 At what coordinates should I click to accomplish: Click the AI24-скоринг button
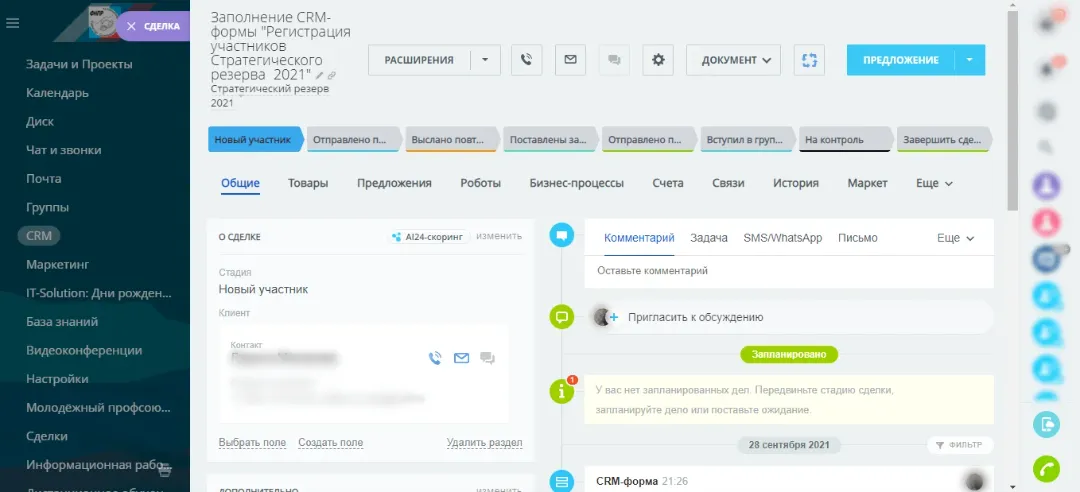pyautogui.click(x=430, y=236)
